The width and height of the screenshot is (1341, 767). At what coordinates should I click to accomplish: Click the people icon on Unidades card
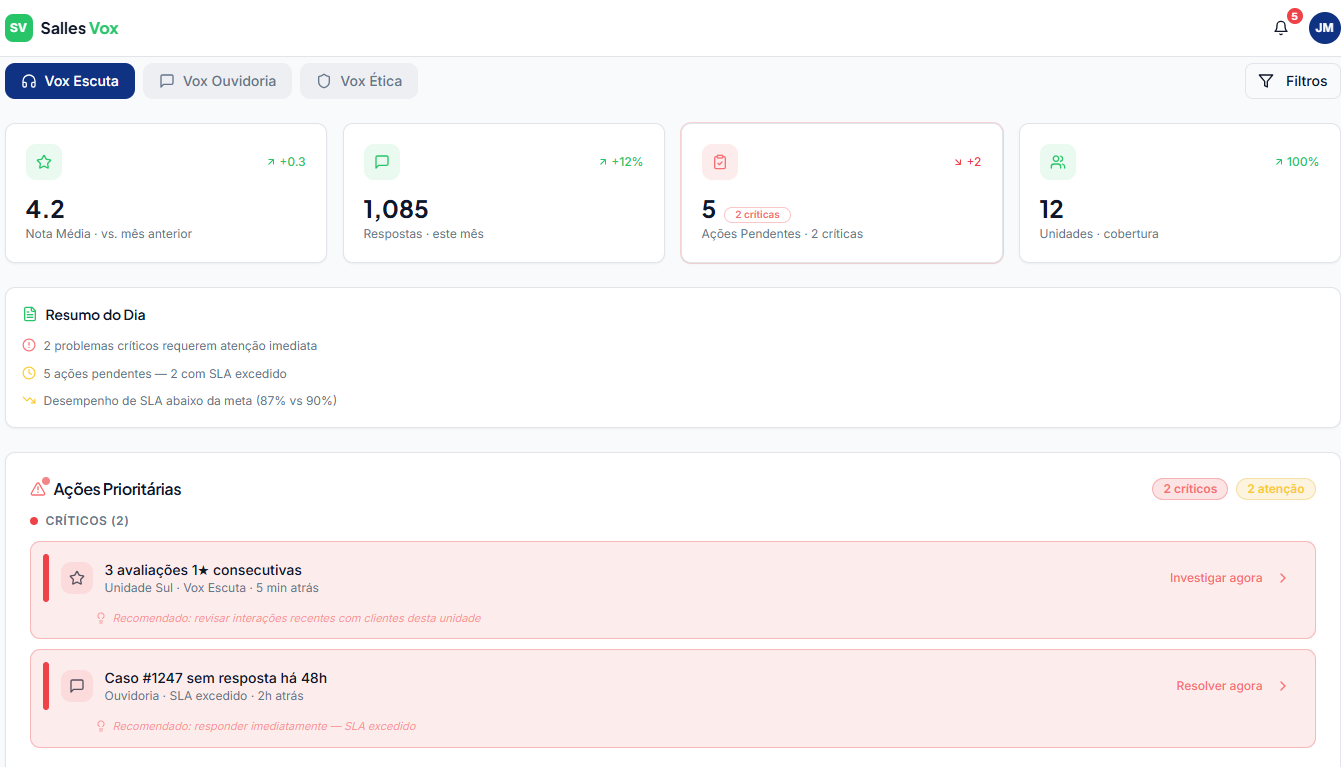point(1057,161)
